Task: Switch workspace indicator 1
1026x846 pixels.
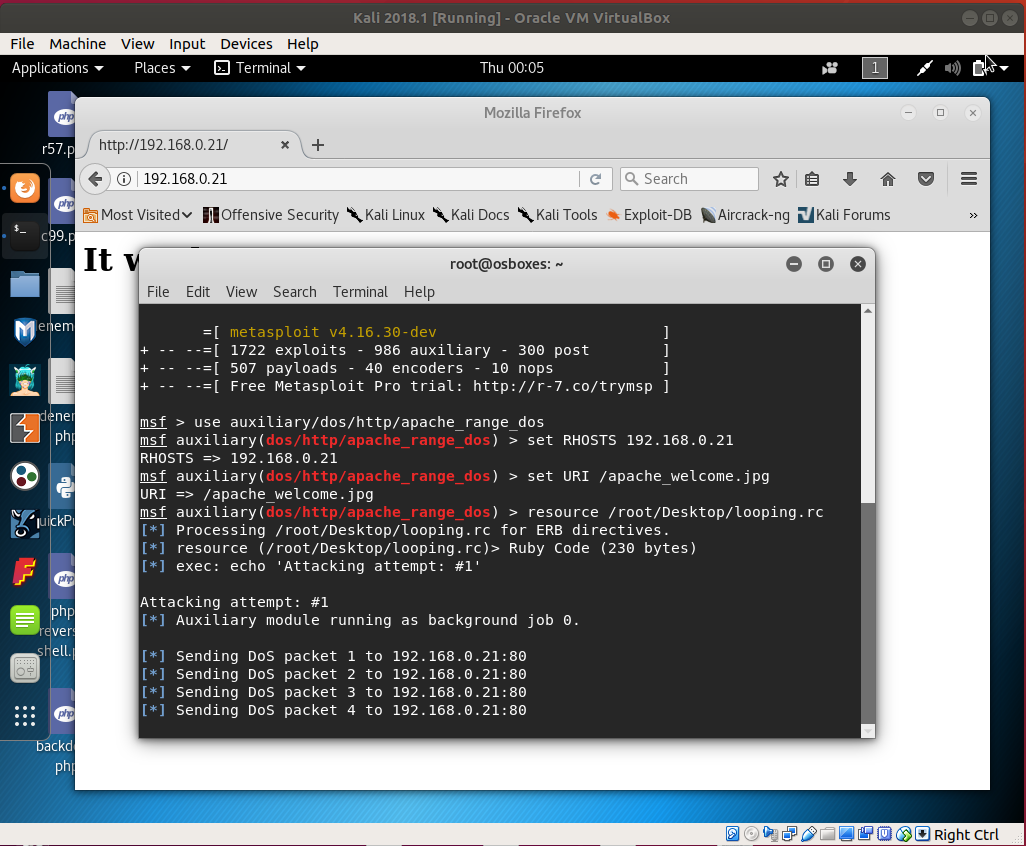Action: pos(875,68)
